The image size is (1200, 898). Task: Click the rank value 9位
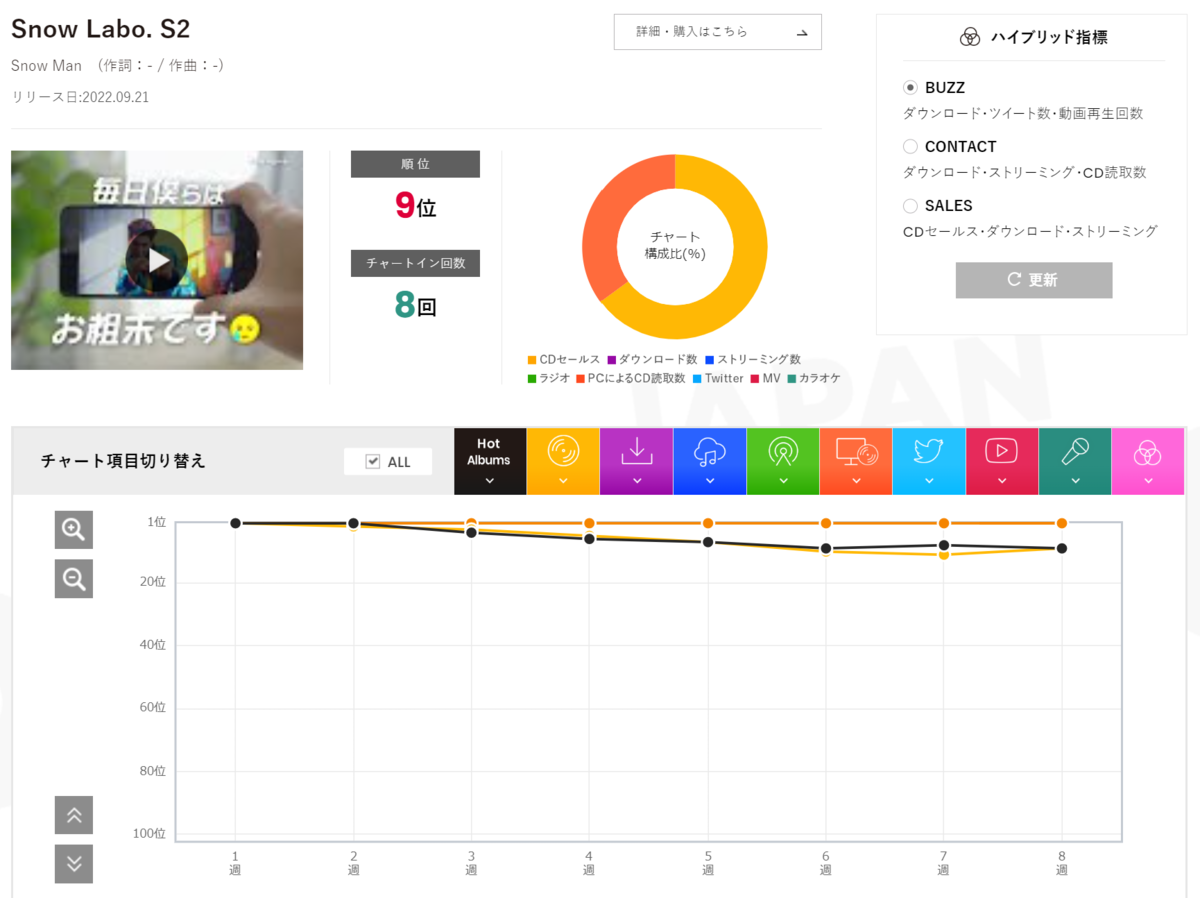point(415,206)
